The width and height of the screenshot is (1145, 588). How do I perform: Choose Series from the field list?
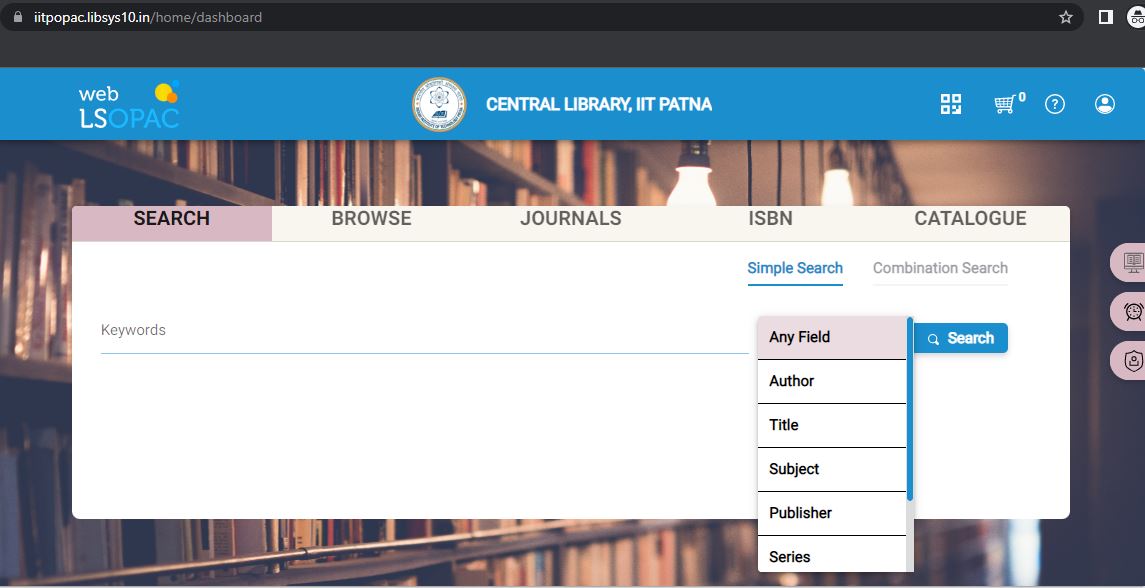coord(832,554)
